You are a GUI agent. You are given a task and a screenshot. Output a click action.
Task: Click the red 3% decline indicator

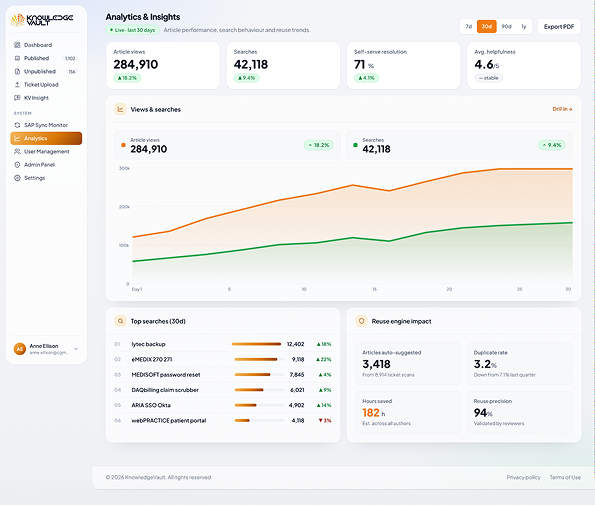point(325,420)
